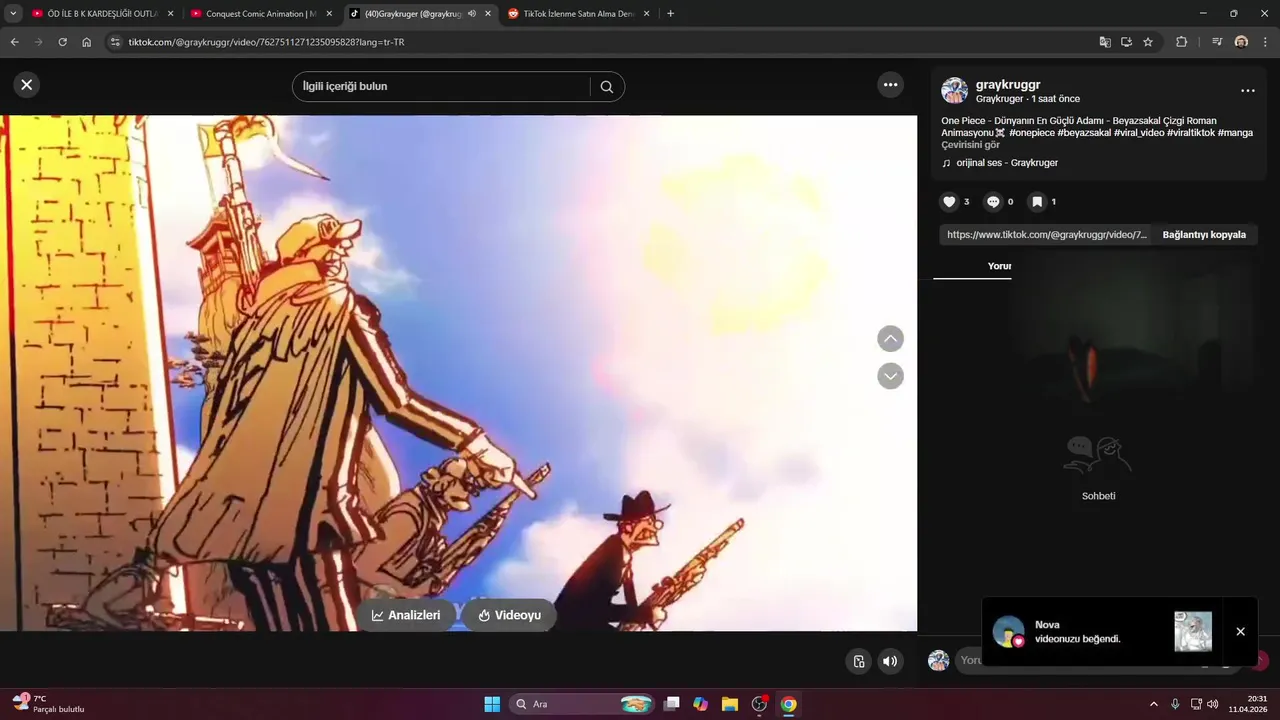Open weather widget showing 7°C
The image size is (1280, 720).
[48, 704]
